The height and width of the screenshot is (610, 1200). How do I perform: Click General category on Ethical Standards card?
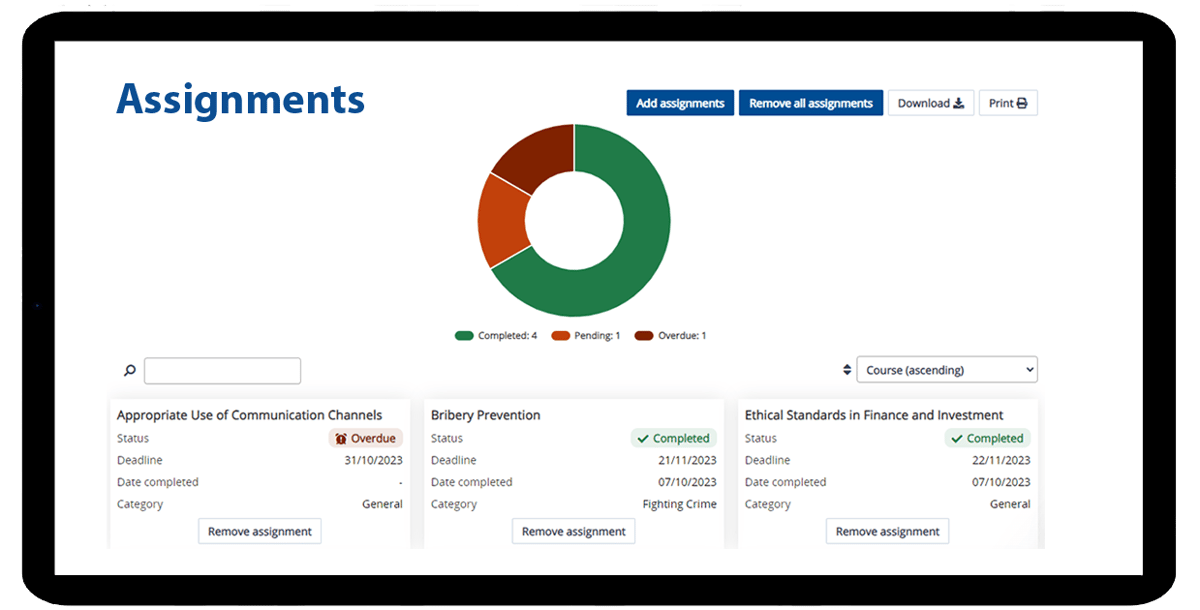point(1010,504)
